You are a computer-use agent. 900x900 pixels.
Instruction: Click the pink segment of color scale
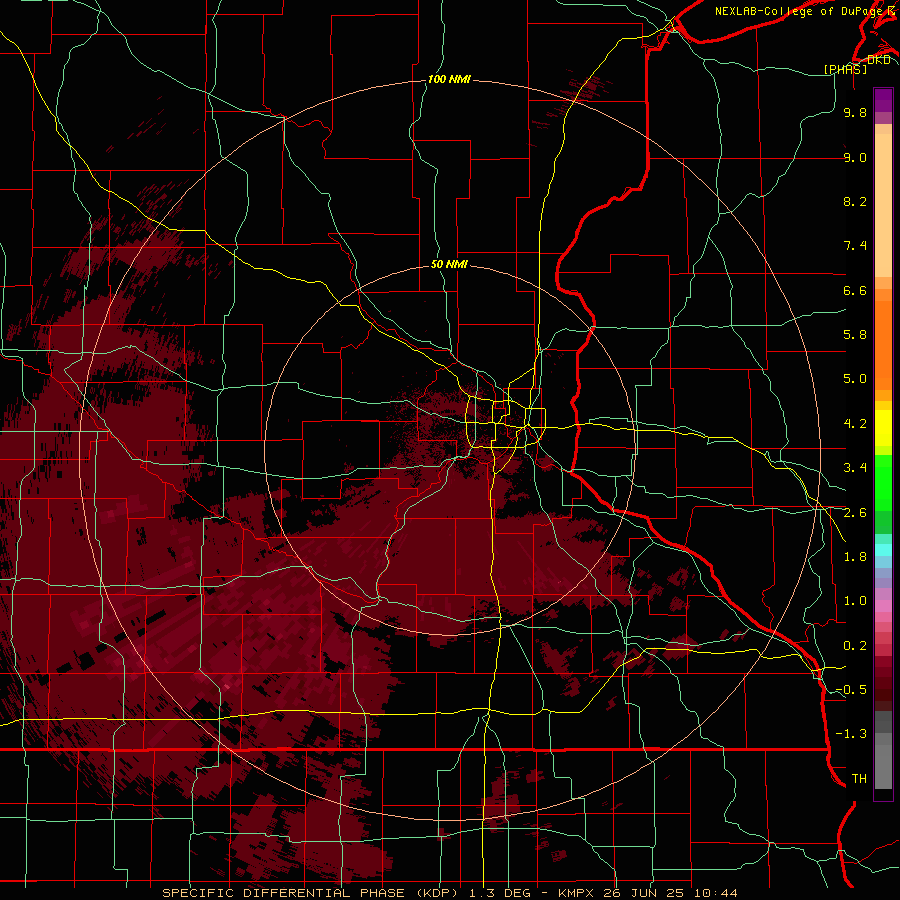883,606
